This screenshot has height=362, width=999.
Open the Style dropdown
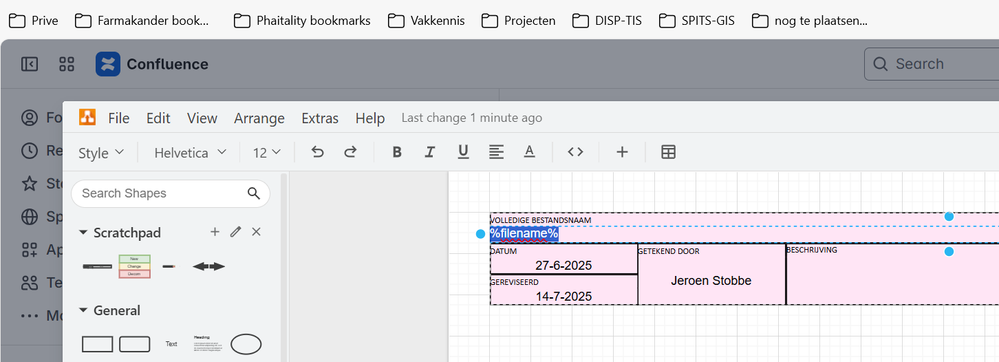tap(101, 153)
